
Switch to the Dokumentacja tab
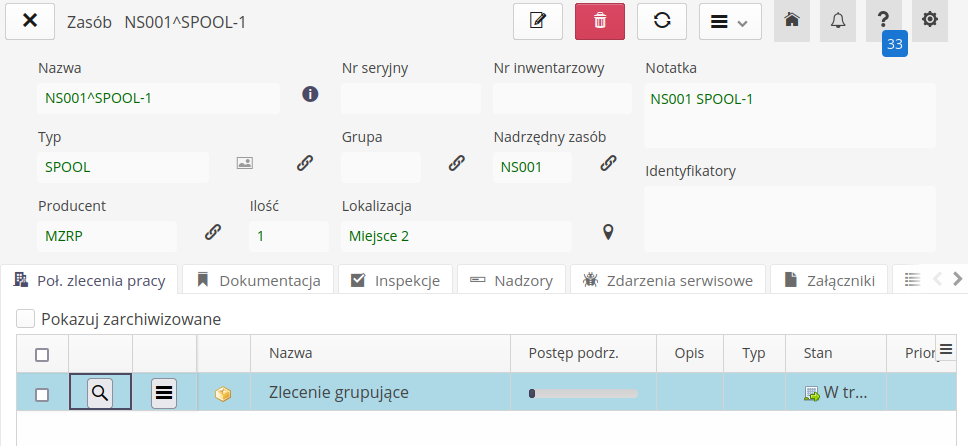pos(259,281)
